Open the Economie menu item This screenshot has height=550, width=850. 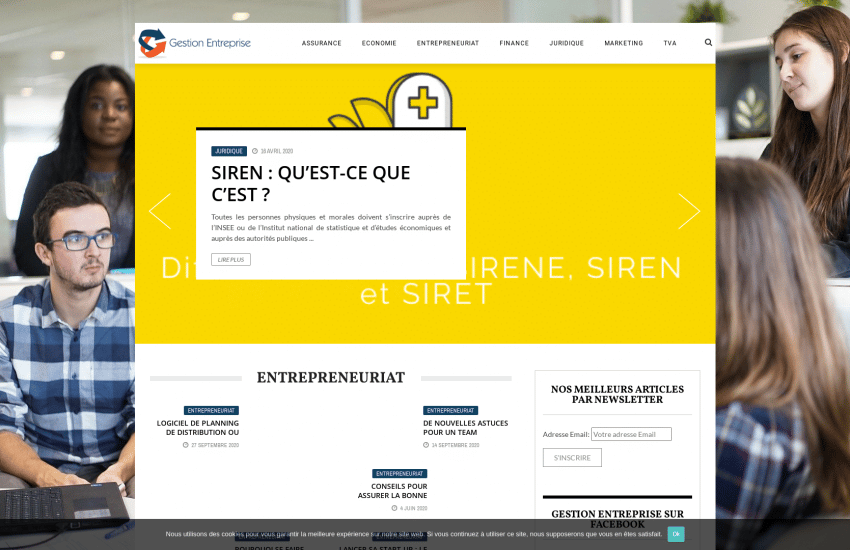pyautogui.click(x=379, y=44)
